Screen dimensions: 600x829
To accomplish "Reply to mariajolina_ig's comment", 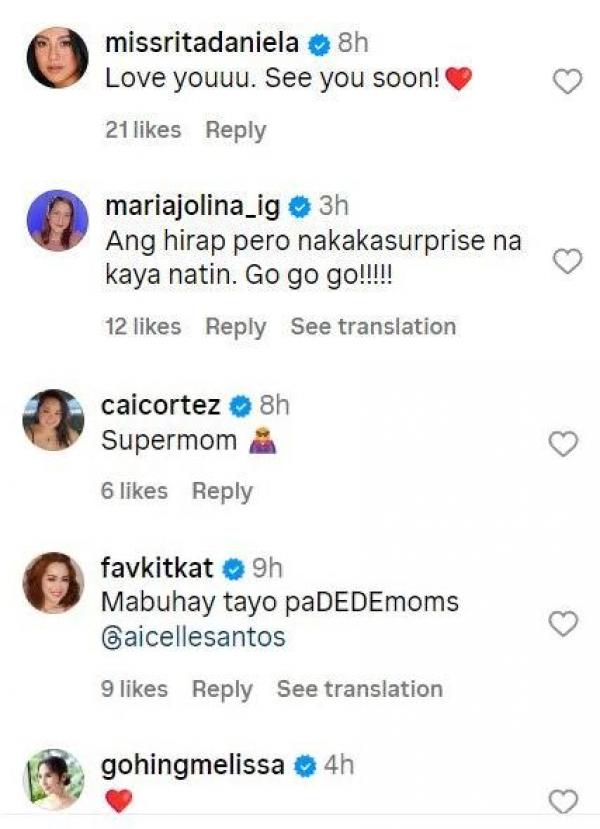I will [x=236, y=327].
